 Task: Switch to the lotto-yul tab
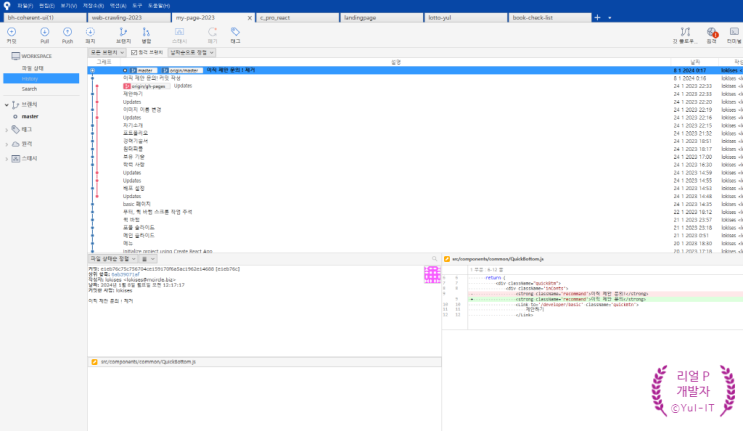pos(465,18)
